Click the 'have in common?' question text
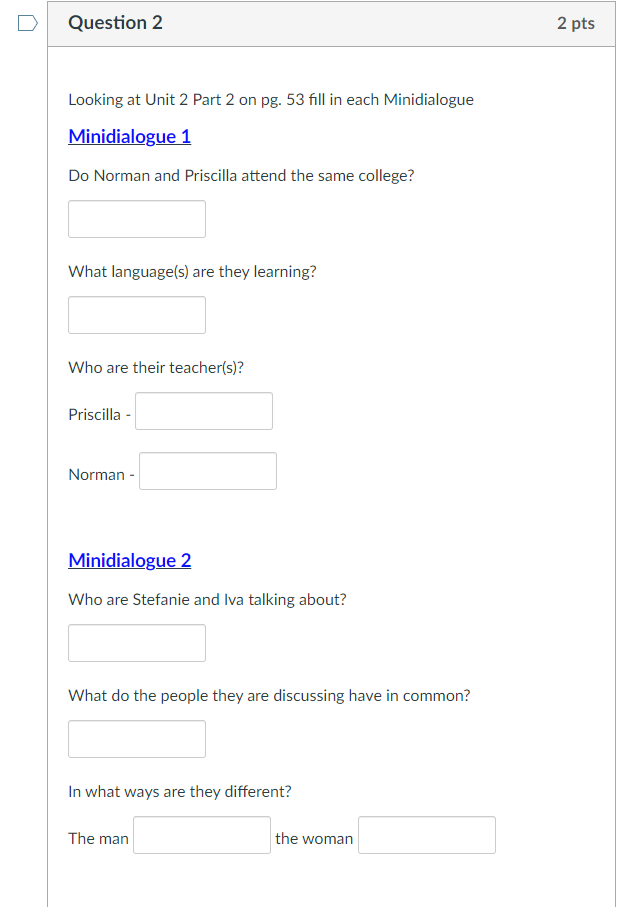 point(268,696)
